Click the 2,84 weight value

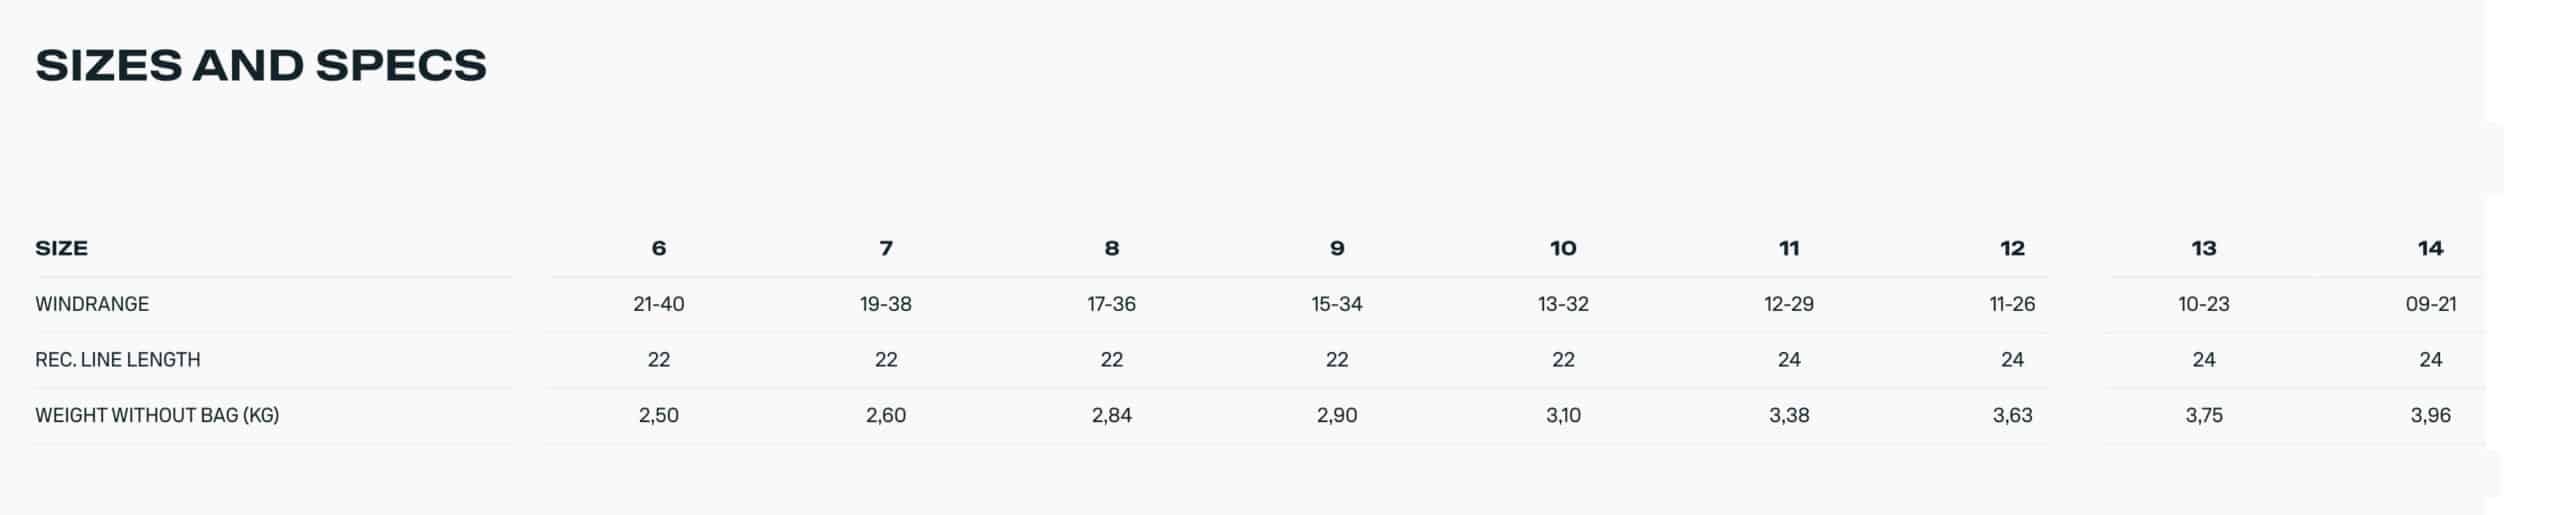click(1111, 415)
